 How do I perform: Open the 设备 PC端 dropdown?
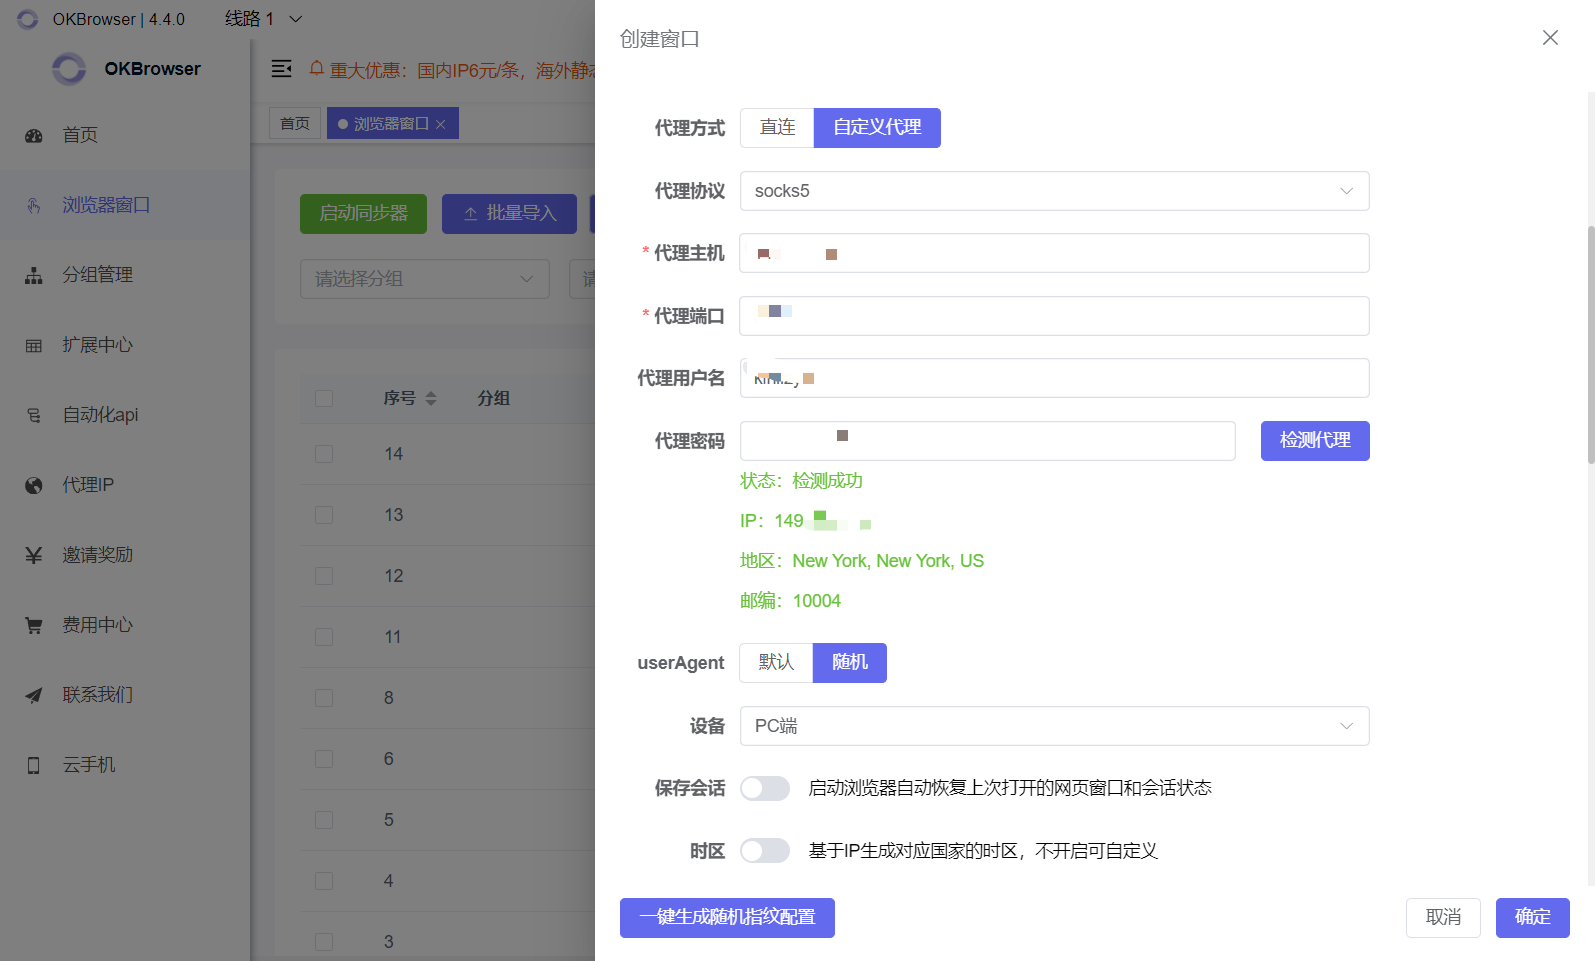coord(1054,726)
